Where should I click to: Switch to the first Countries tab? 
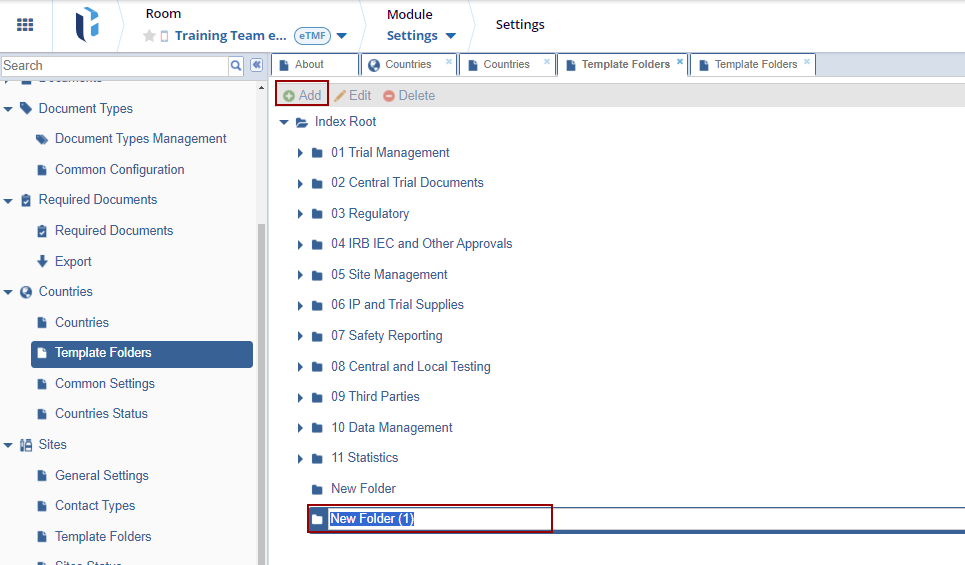[x=407, y=64]
